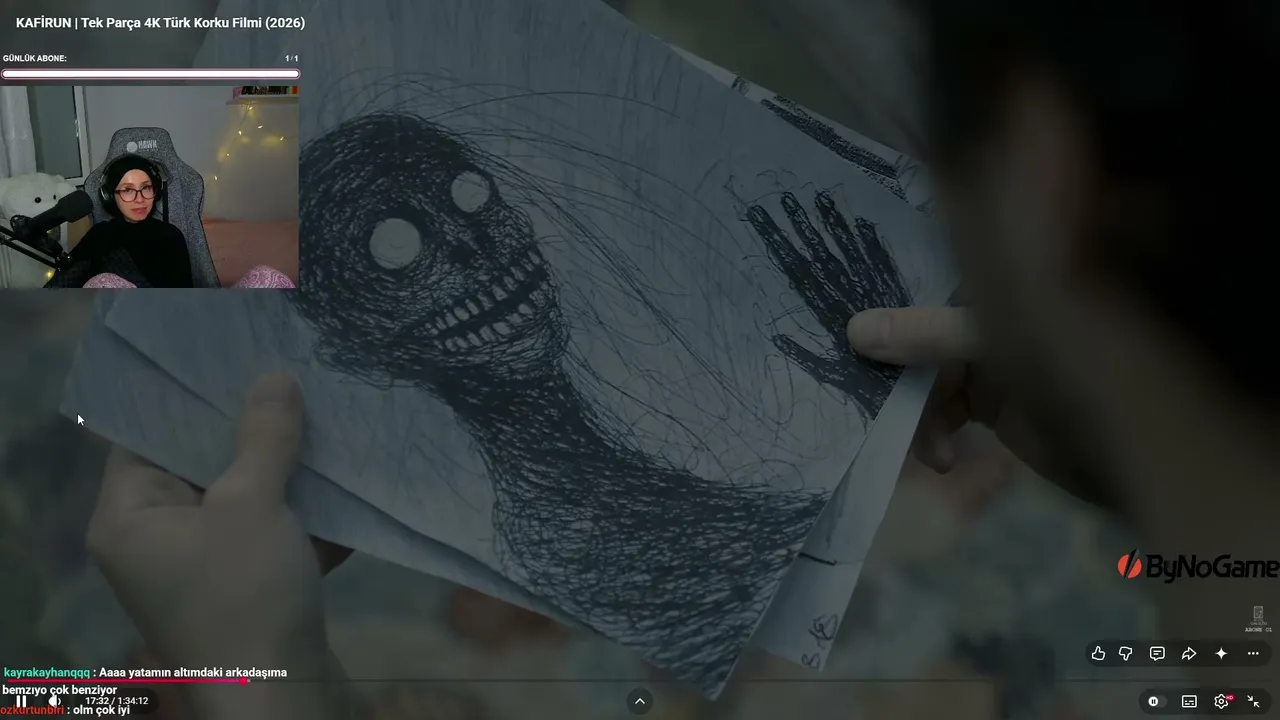Dislike the video with thumbs down

tap(1126, 653)
